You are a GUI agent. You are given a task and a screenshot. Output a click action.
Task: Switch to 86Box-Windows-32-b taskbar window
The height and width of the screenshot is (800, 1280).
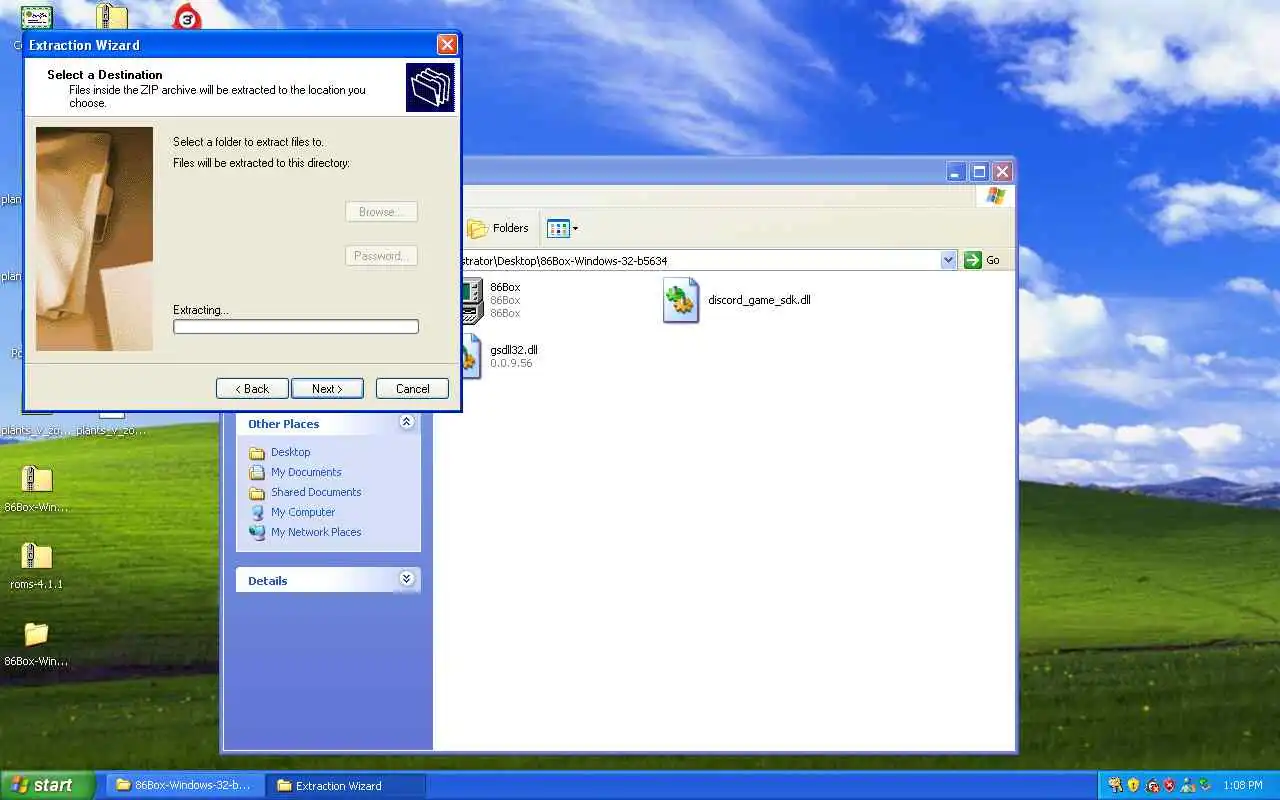(185, 785)
